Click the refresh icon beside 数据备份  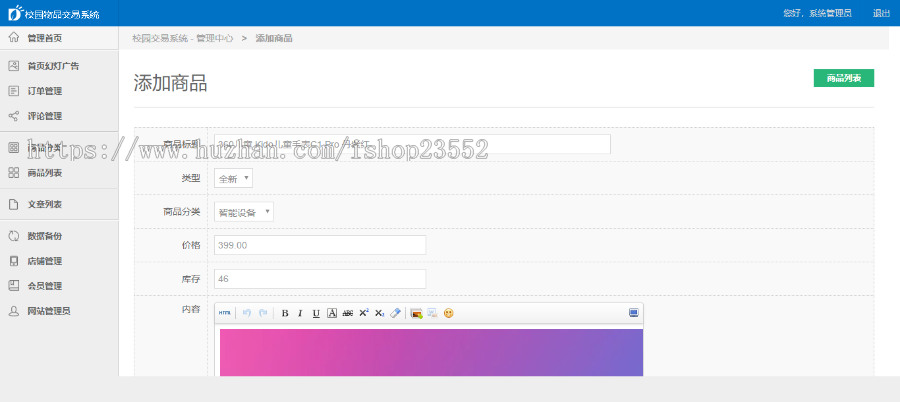tap(14, 235)
